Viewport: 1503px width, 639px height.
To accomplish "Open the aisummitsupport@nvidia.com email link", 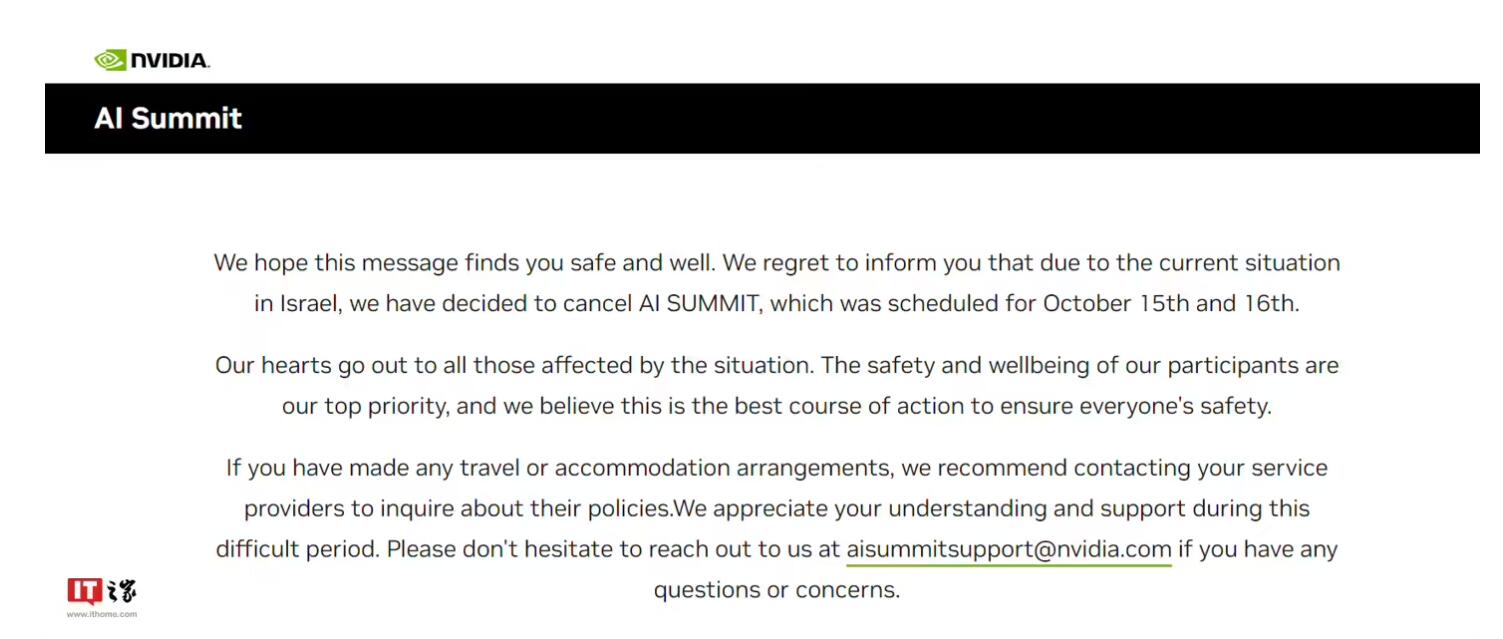I will point(1009,550).
